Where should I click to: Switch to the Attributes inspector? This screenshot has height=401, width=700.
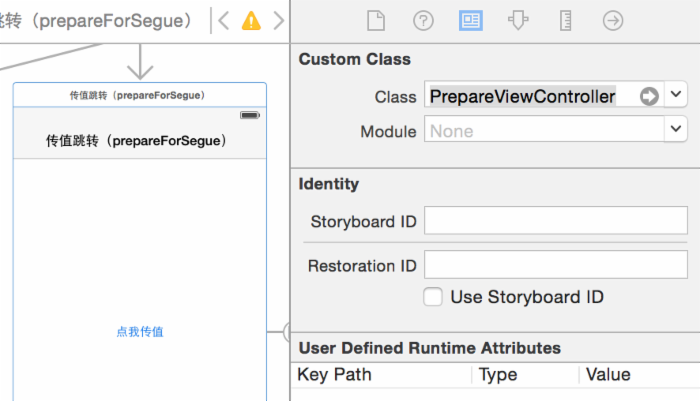(518, 21)
